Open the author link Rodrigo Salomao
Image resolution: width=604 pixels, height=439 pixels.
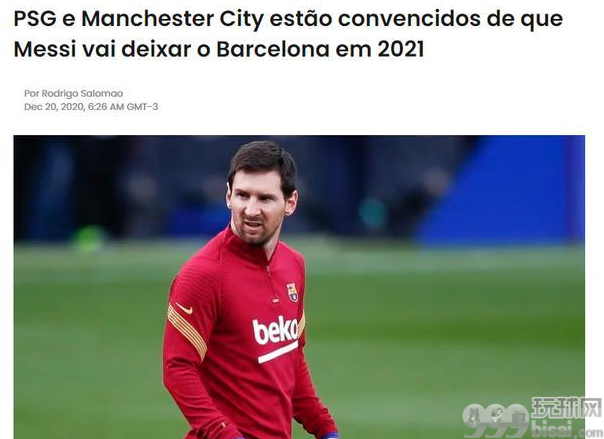pos(82,94)
